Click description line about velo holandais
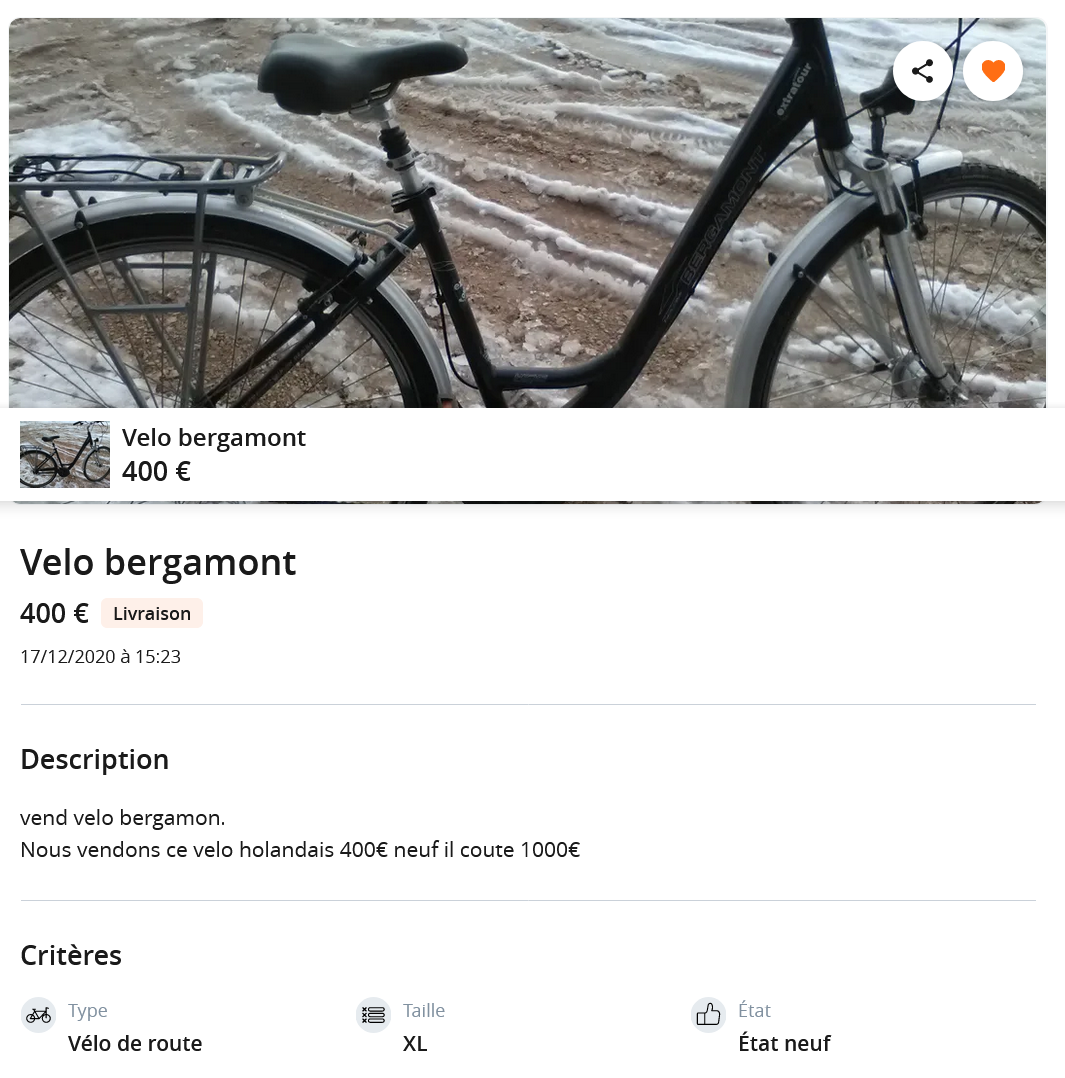Viewport: 1065px width, 1078px height. [300, 850]
